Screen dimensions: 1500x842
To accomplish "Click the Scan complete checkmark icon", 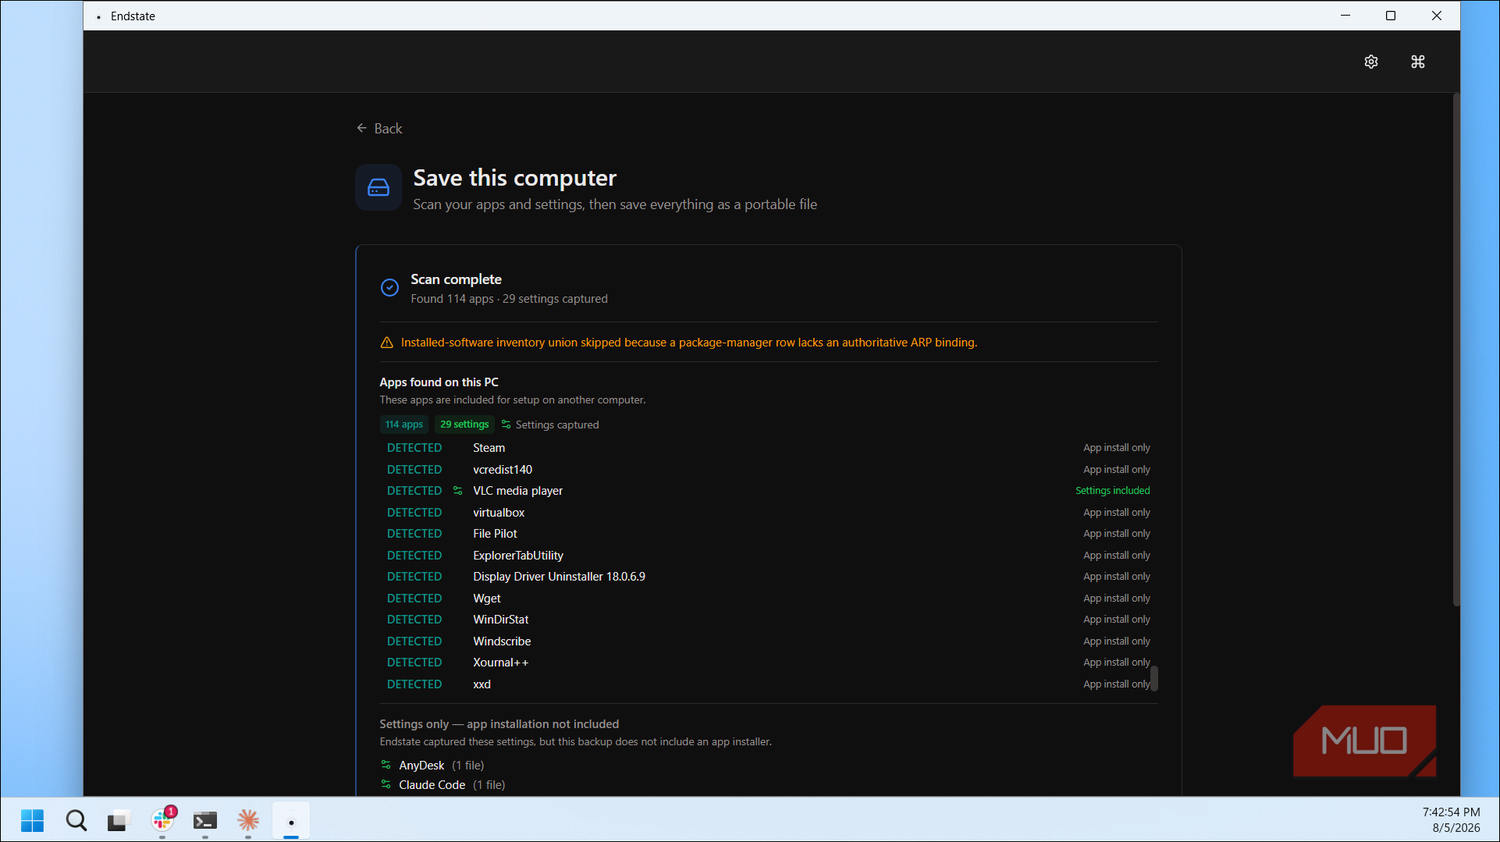I will pos(390,288).
